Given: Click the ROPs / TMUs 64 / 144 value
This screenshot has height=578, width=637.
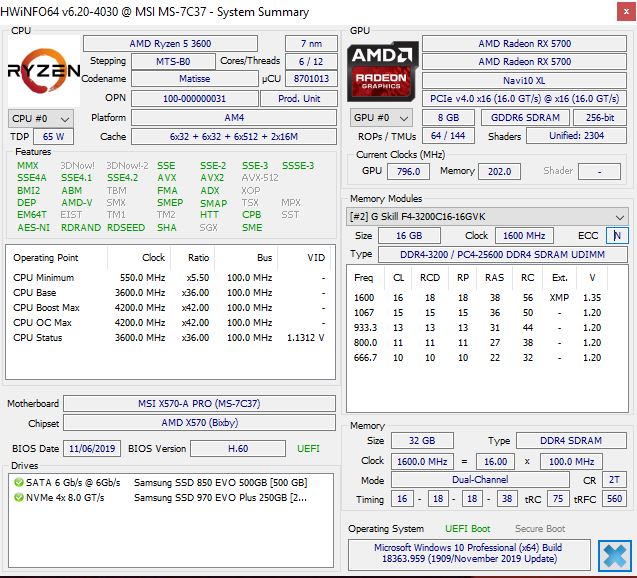Looking at the screenshot, I should click(x=448, y=136).
